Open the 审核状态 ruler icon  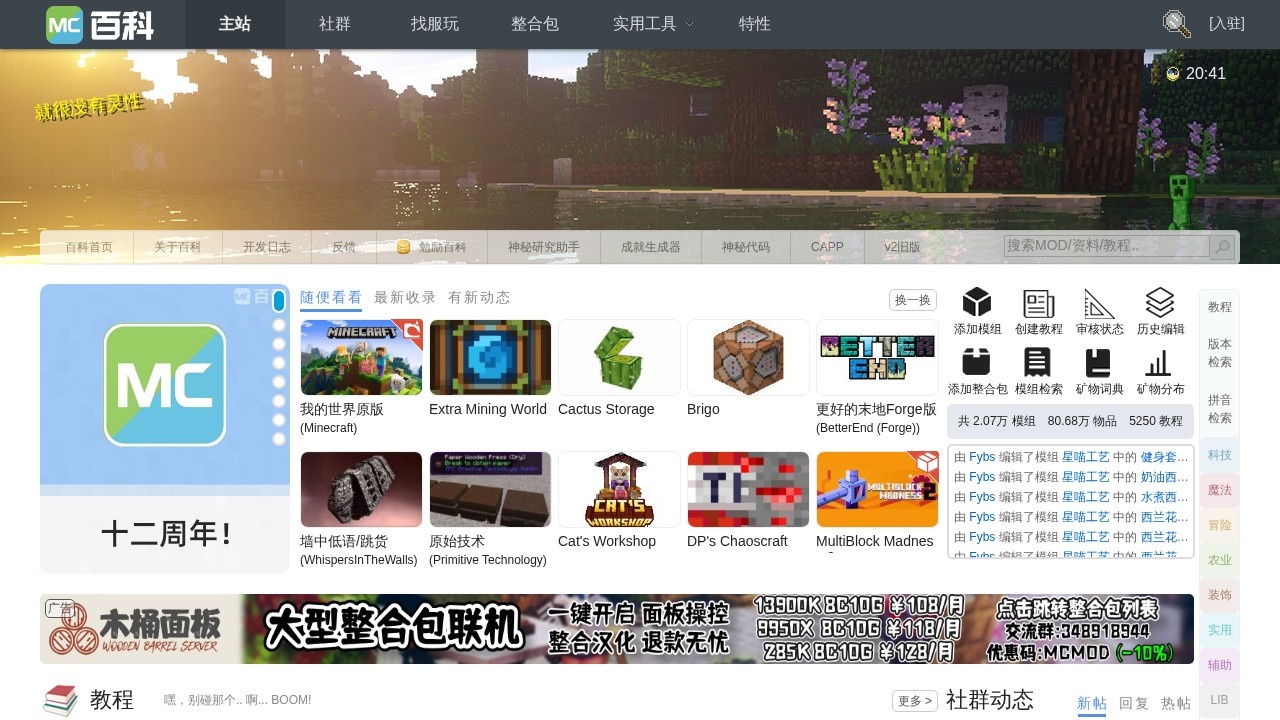pos(1099,303)
